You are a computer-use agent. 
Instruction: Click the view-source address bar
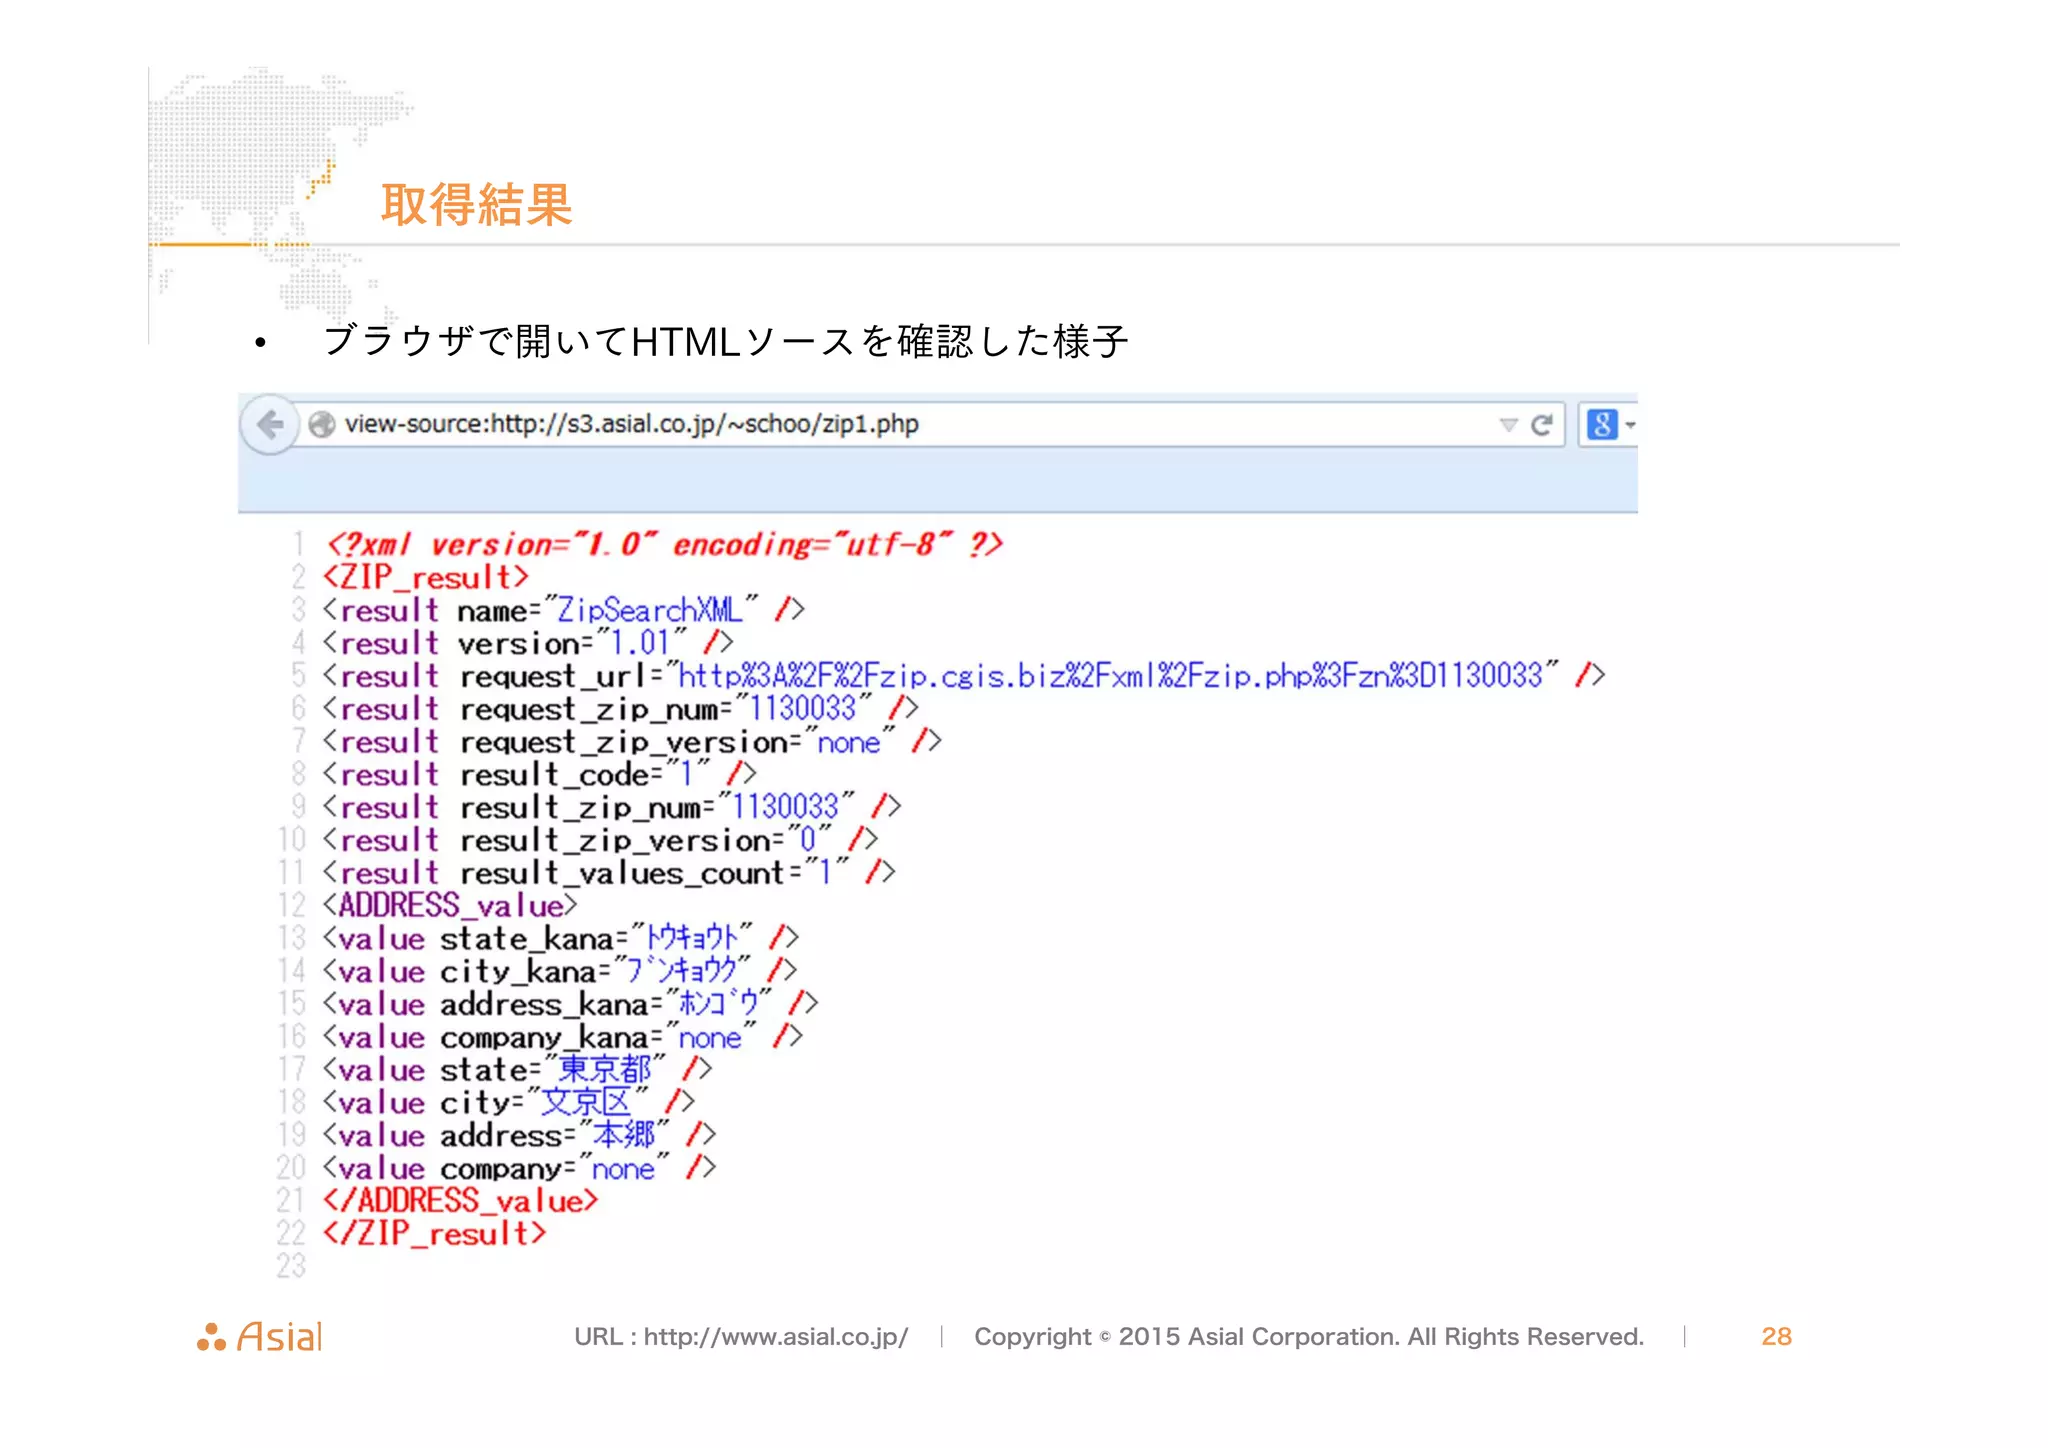pos(930,425)
